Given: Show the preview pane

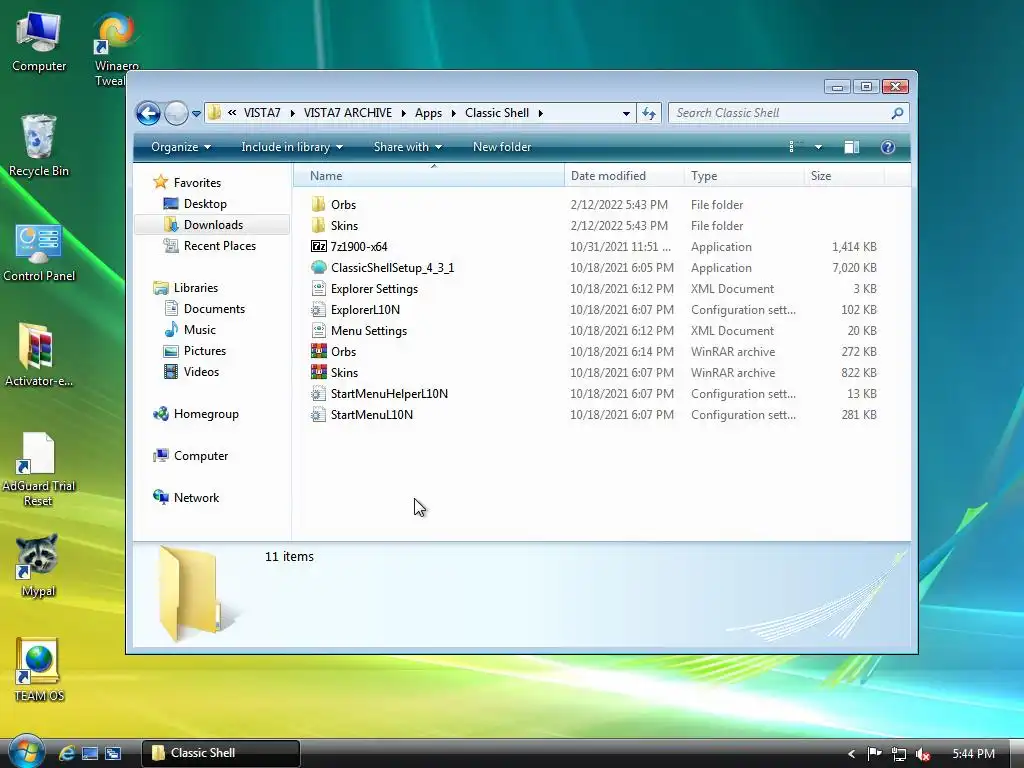Looking at the screenshot, I should [852, 147].
